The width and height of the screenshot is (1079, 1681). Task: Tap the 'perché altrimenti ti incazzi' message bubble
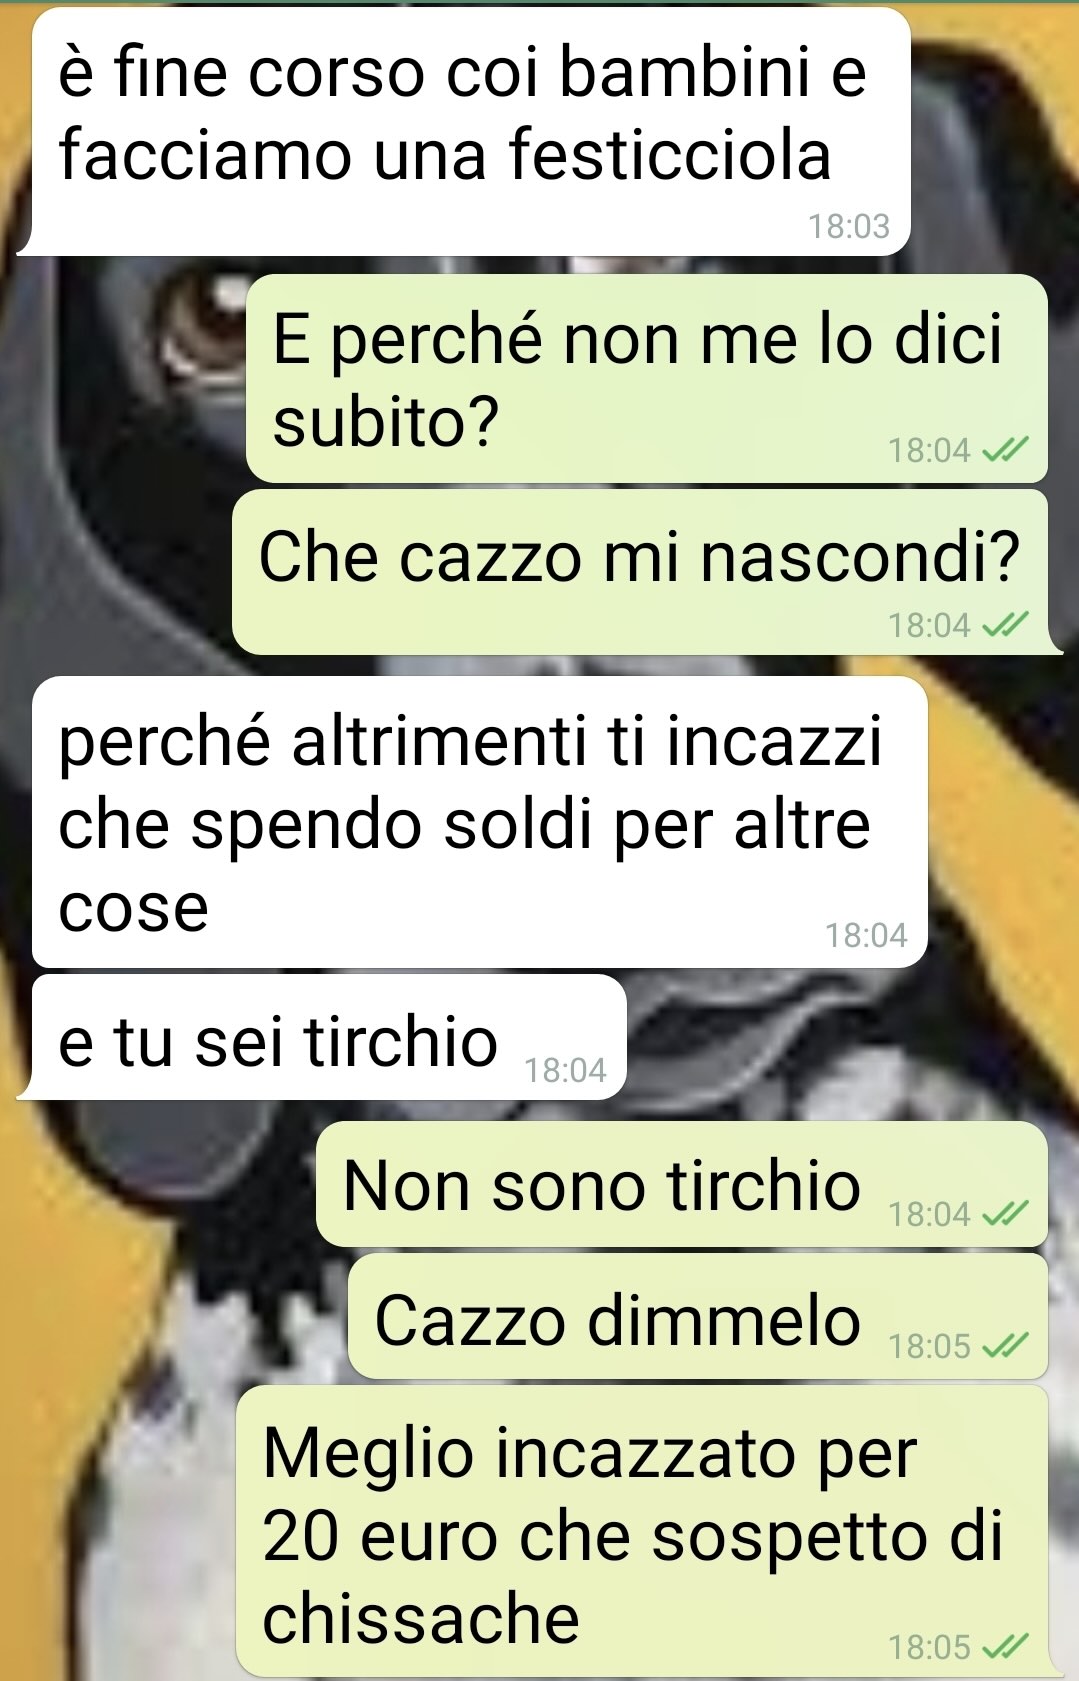tap(480, 822)
